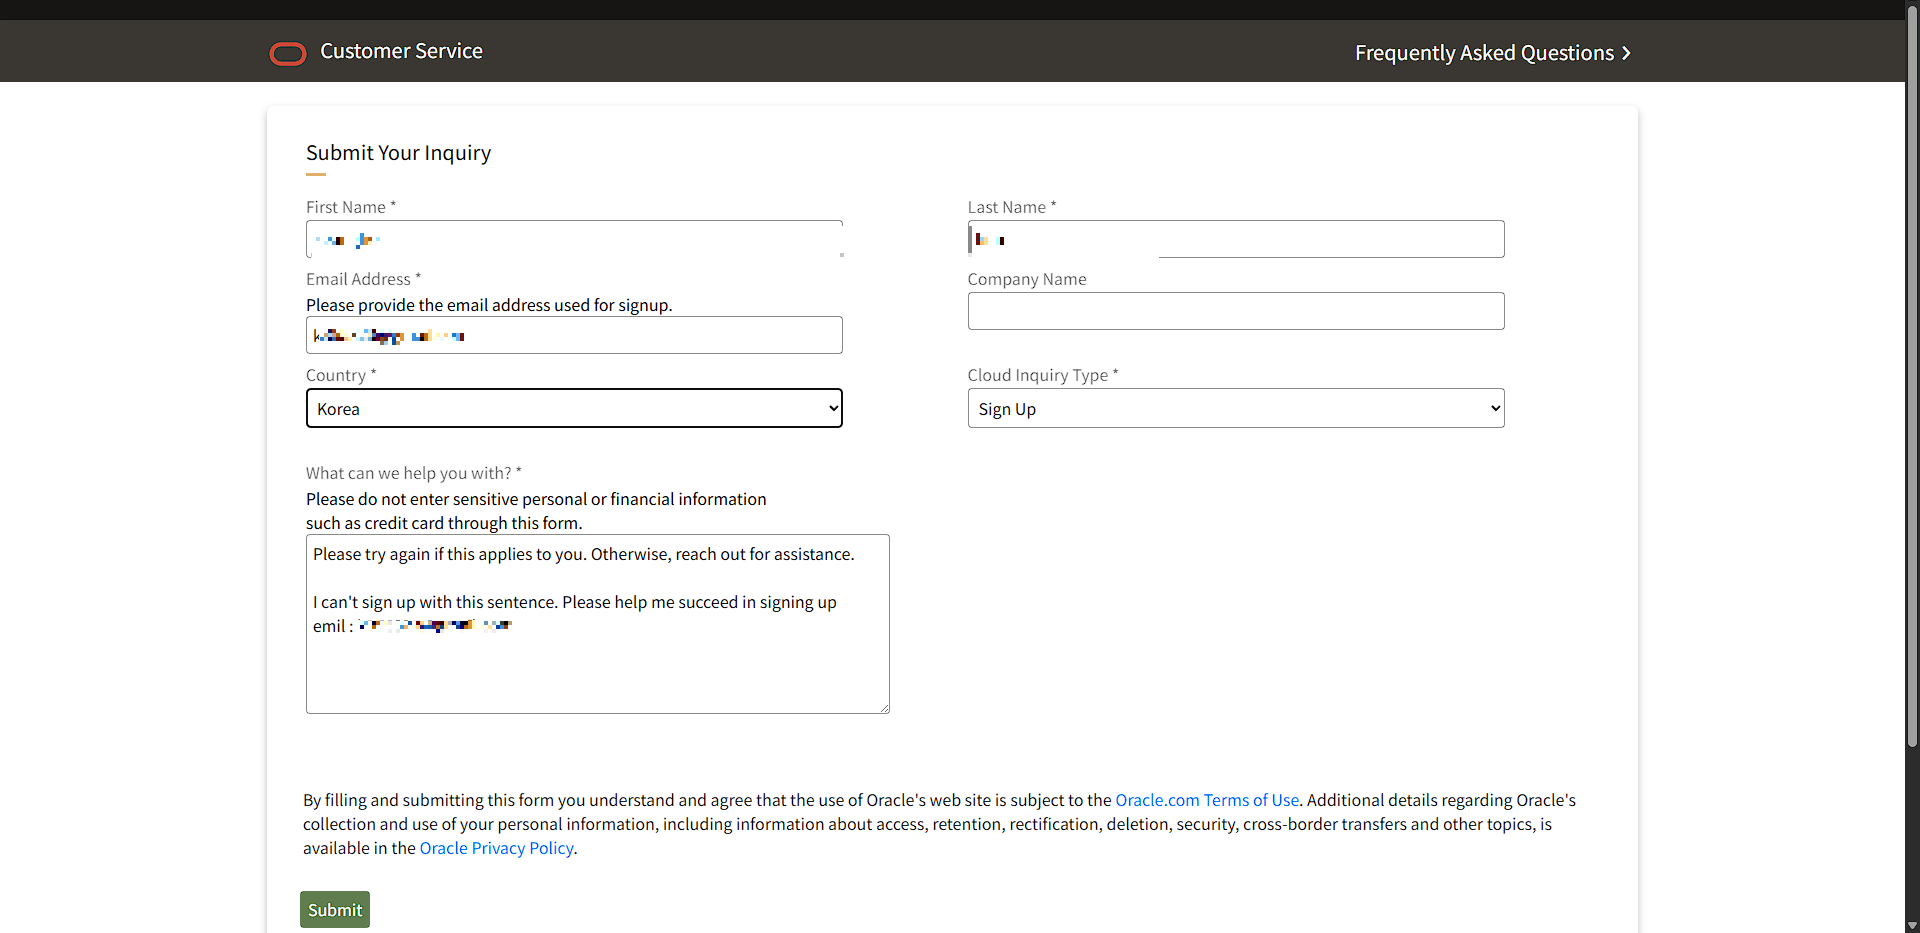Open the Customer Service header link
The image size is (1920, 933).
click(x=401, y=51)
